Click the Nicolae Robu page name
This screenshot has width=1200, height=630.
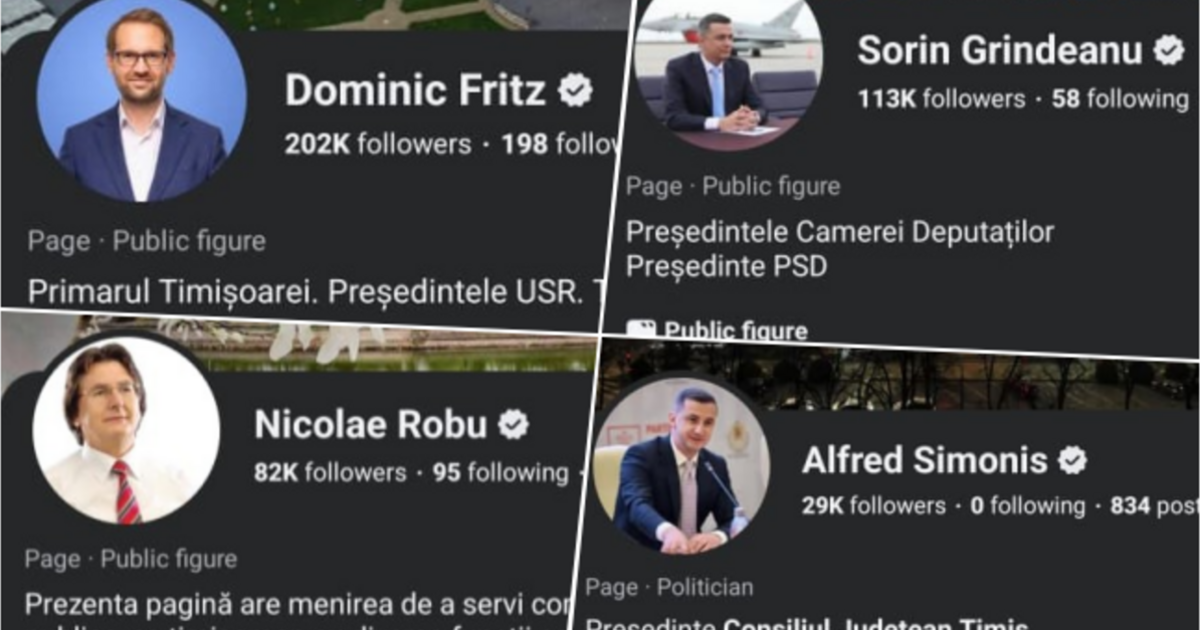tap(370, 425)
